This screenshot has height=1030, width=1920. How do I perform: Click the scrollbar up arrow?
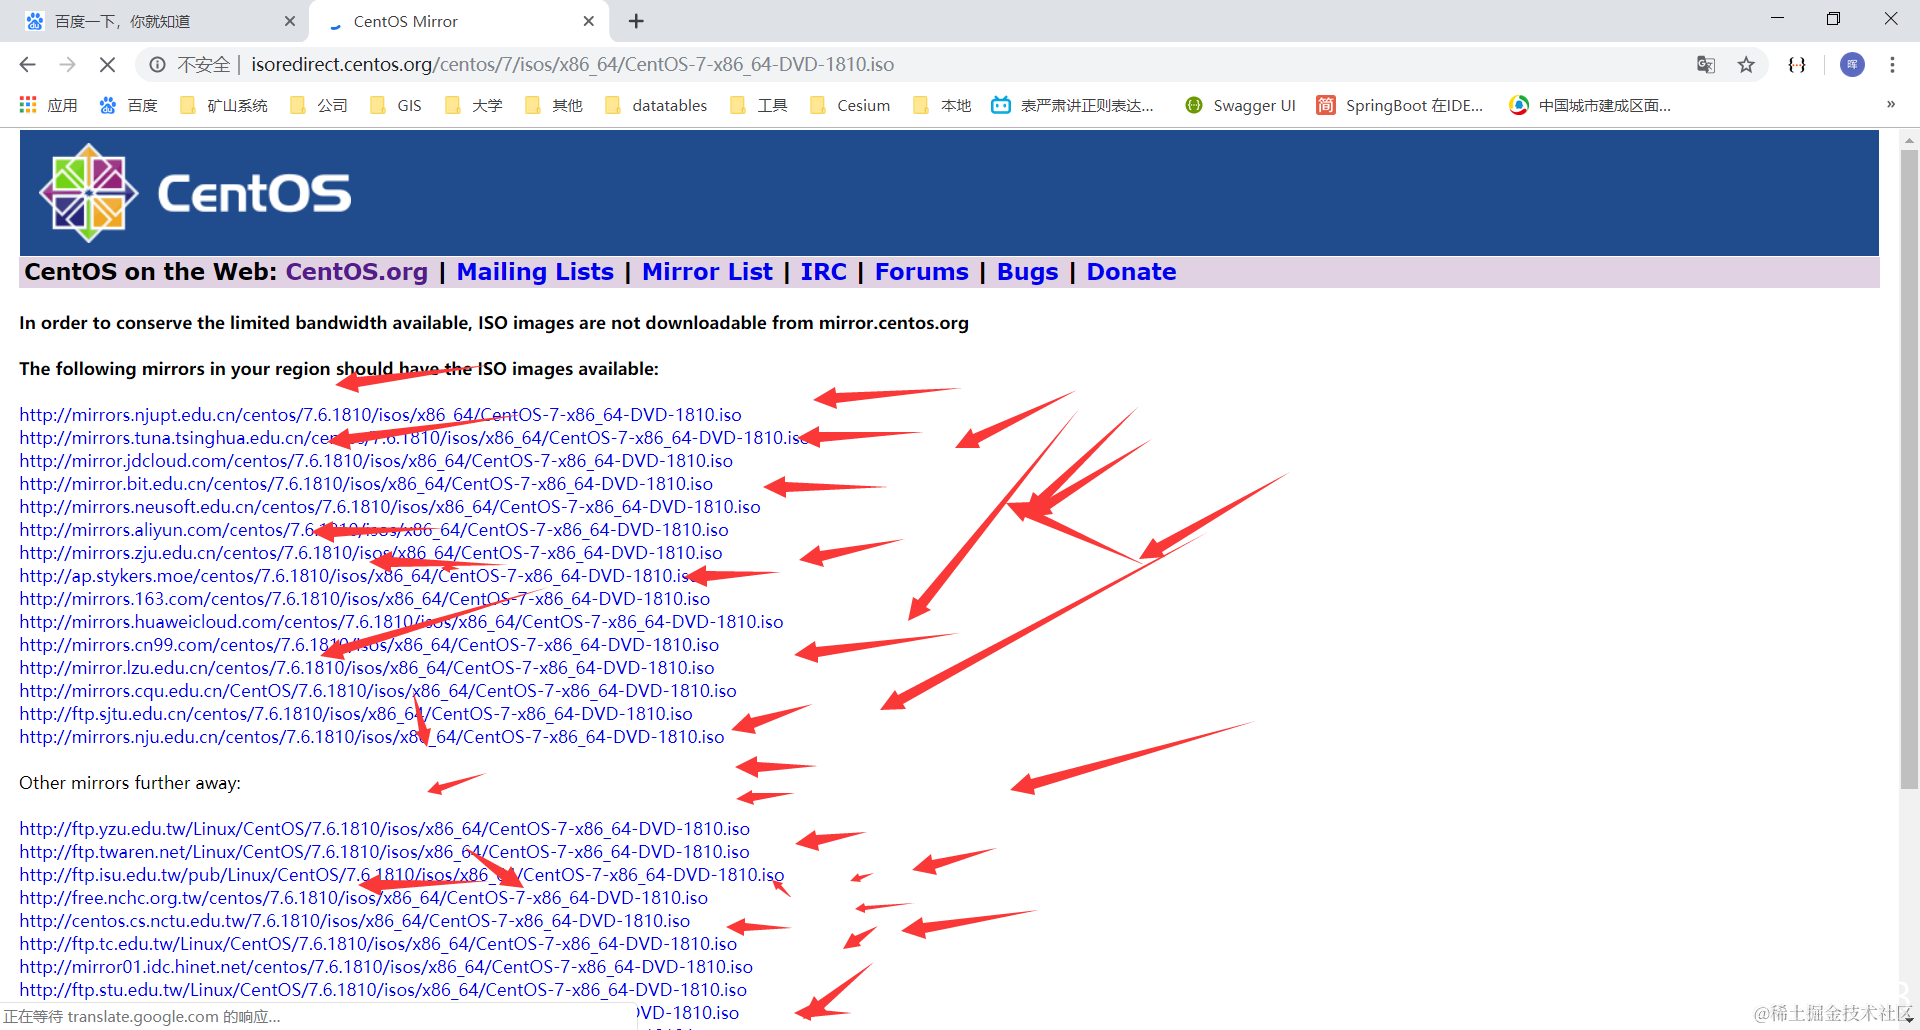(1909, 140)
